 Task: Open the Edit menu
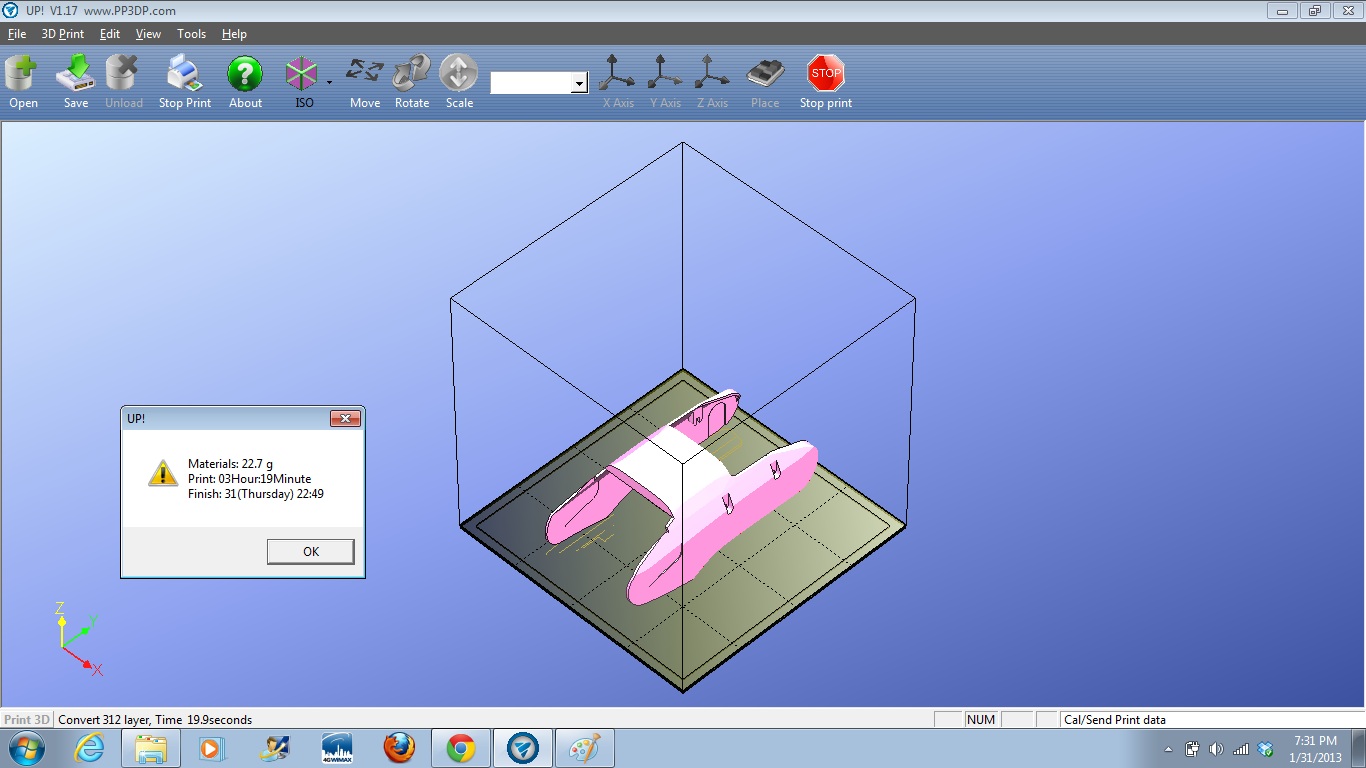click(x=110, y=34)
